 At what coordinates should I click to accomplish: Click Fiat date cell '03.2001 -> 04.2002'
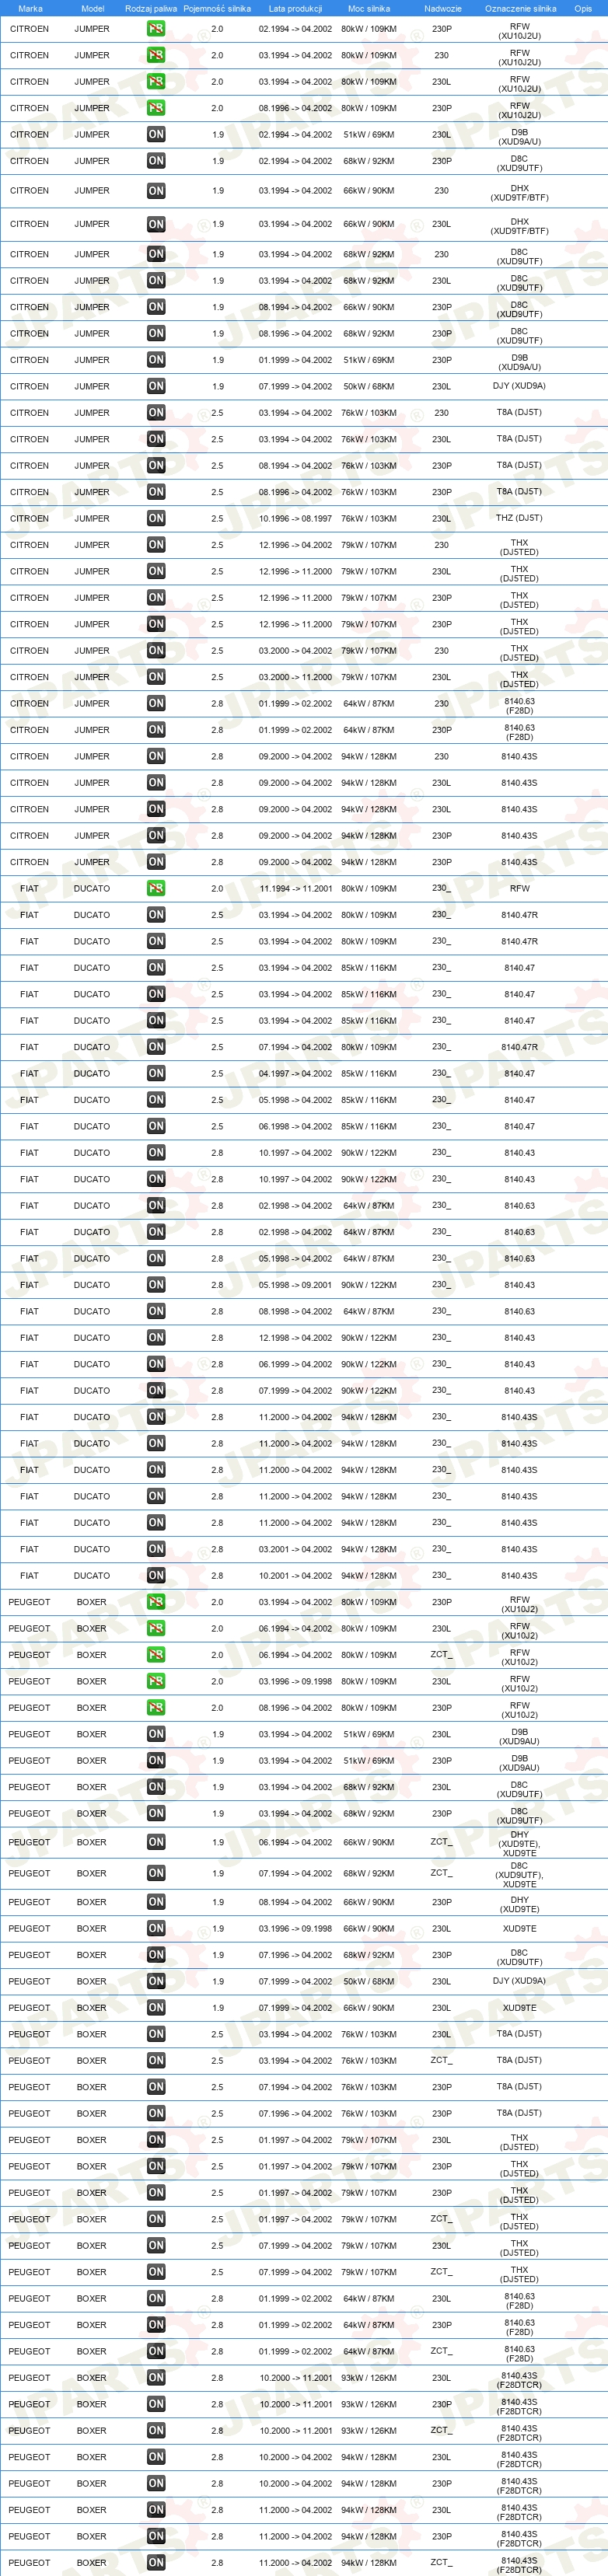(295, 1549)
